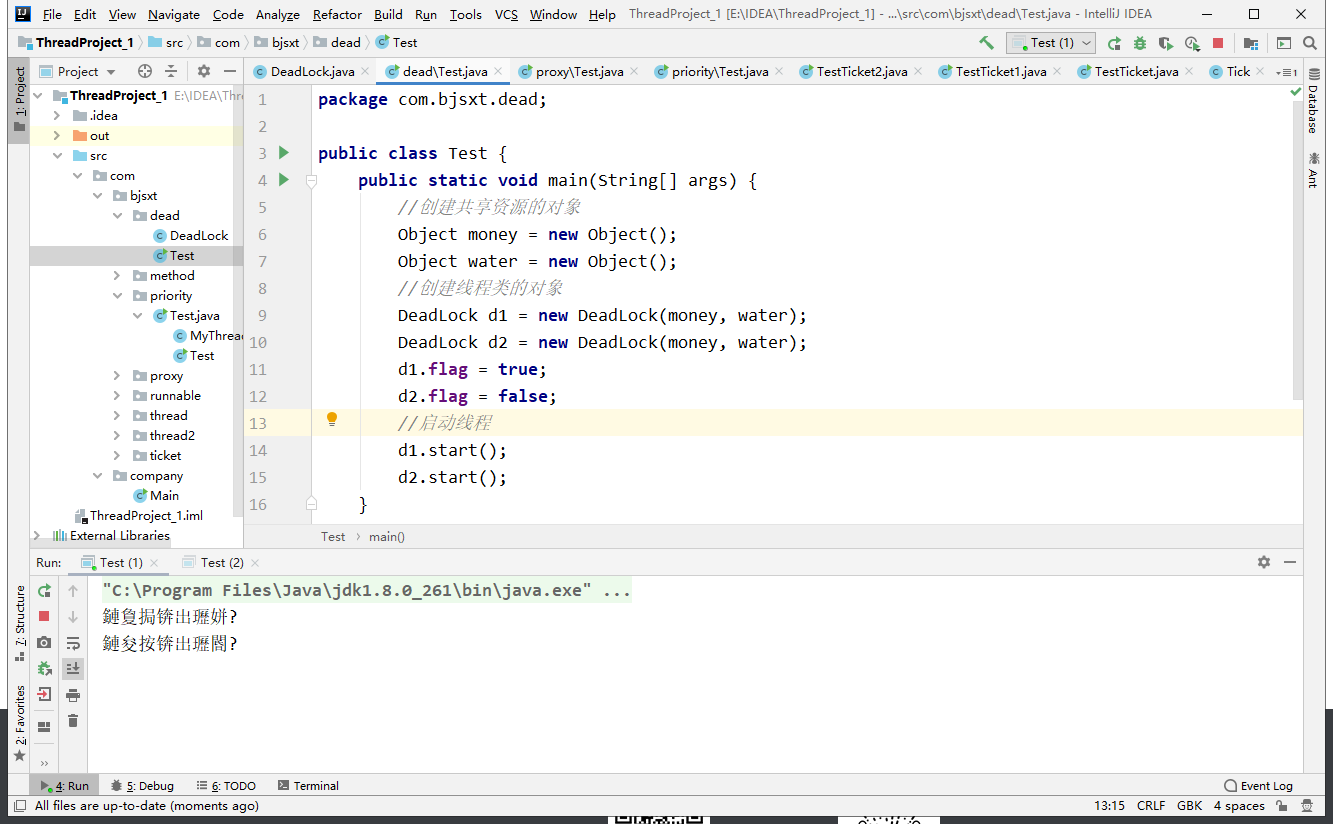Expand the .idea folder
This screenshot has width=1333, height=824.
click(57, 116)
